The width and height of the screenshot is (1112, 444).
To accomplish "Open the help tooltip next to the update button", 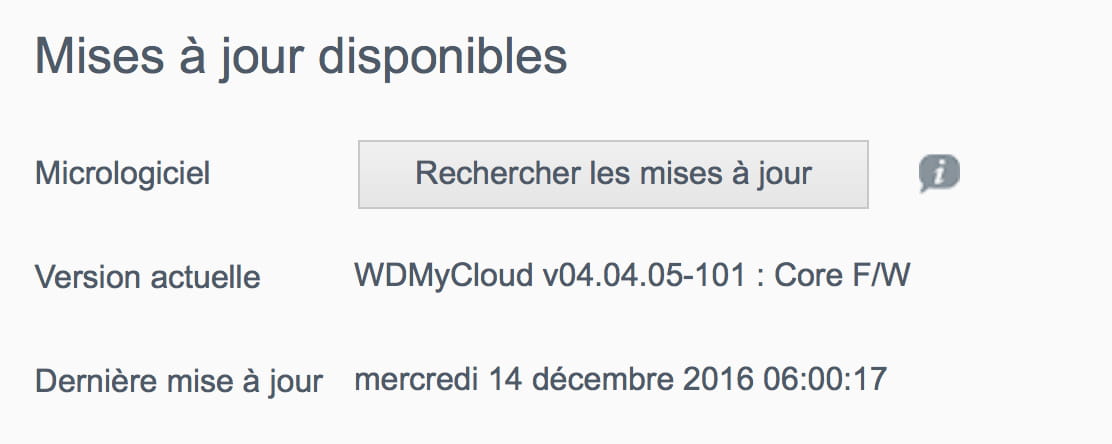I will point(939,174).
